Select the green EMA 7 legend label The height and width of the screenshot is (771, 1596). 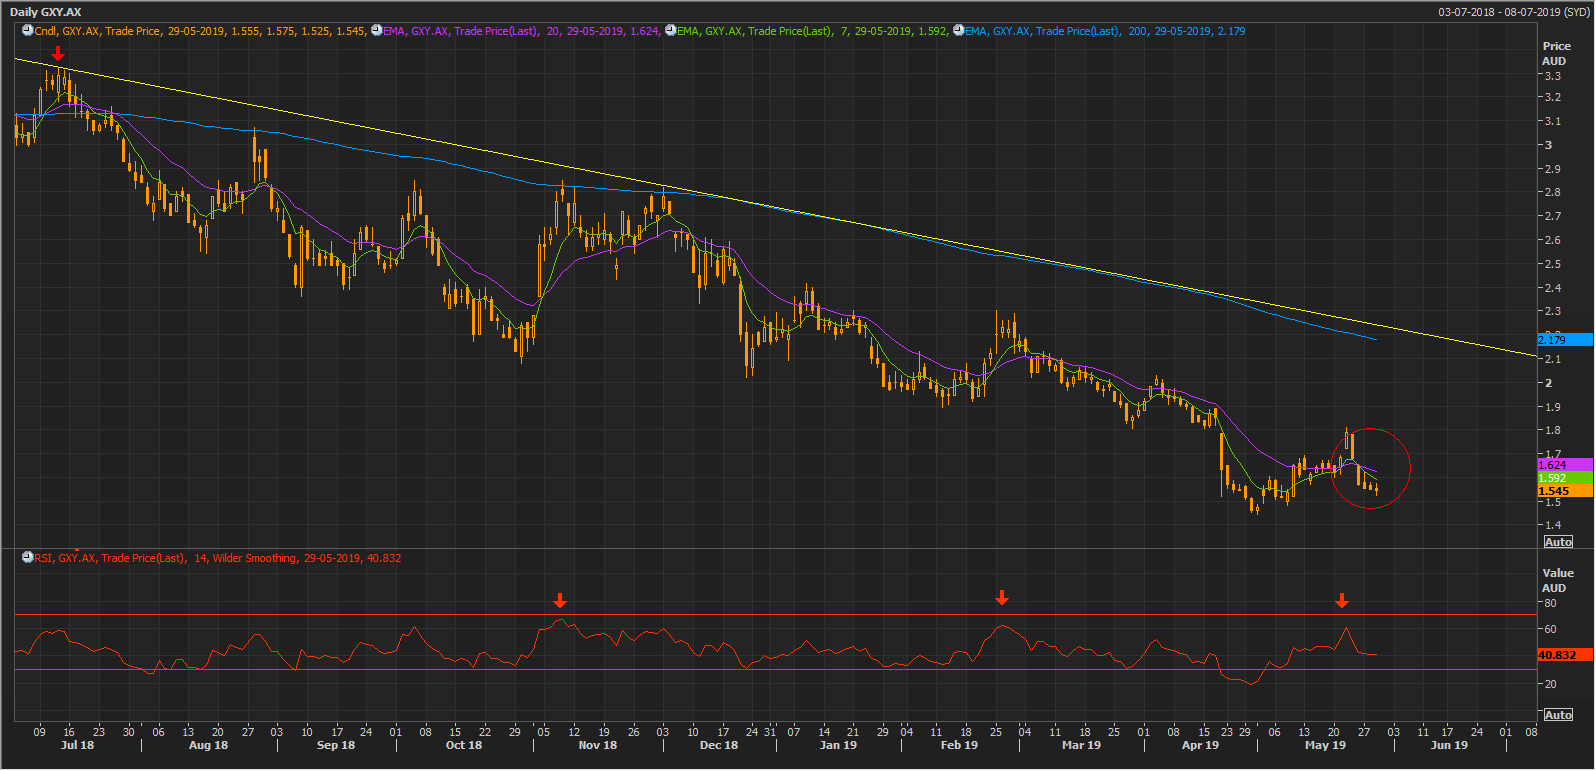812,31
